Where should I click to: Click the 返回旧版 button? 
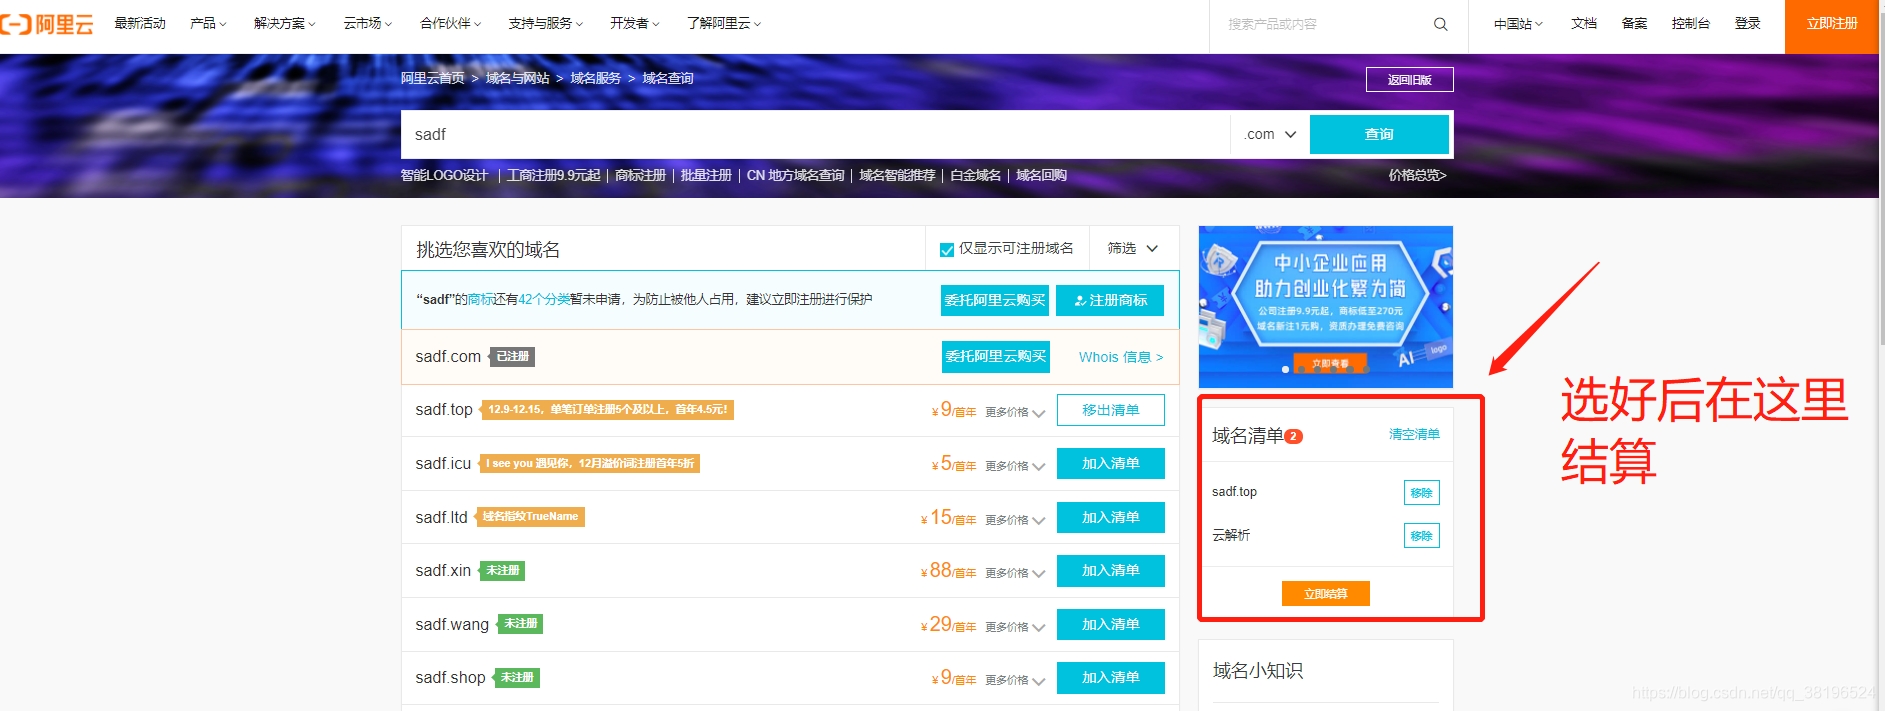click(1409, 80)
